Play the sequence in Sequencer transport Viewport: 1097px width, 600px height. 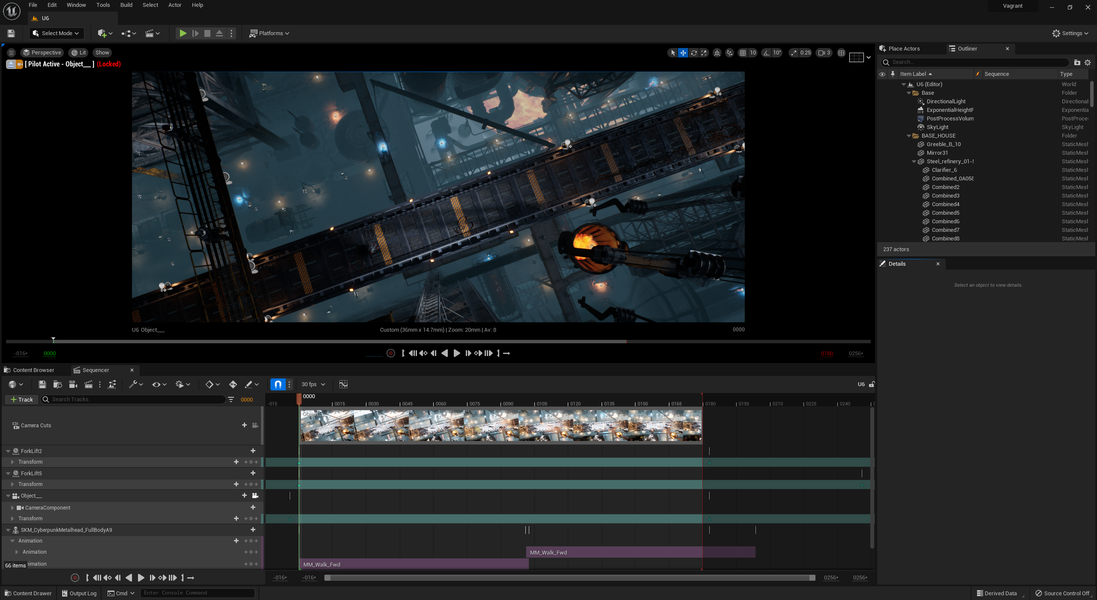click(x=141, y=578)
